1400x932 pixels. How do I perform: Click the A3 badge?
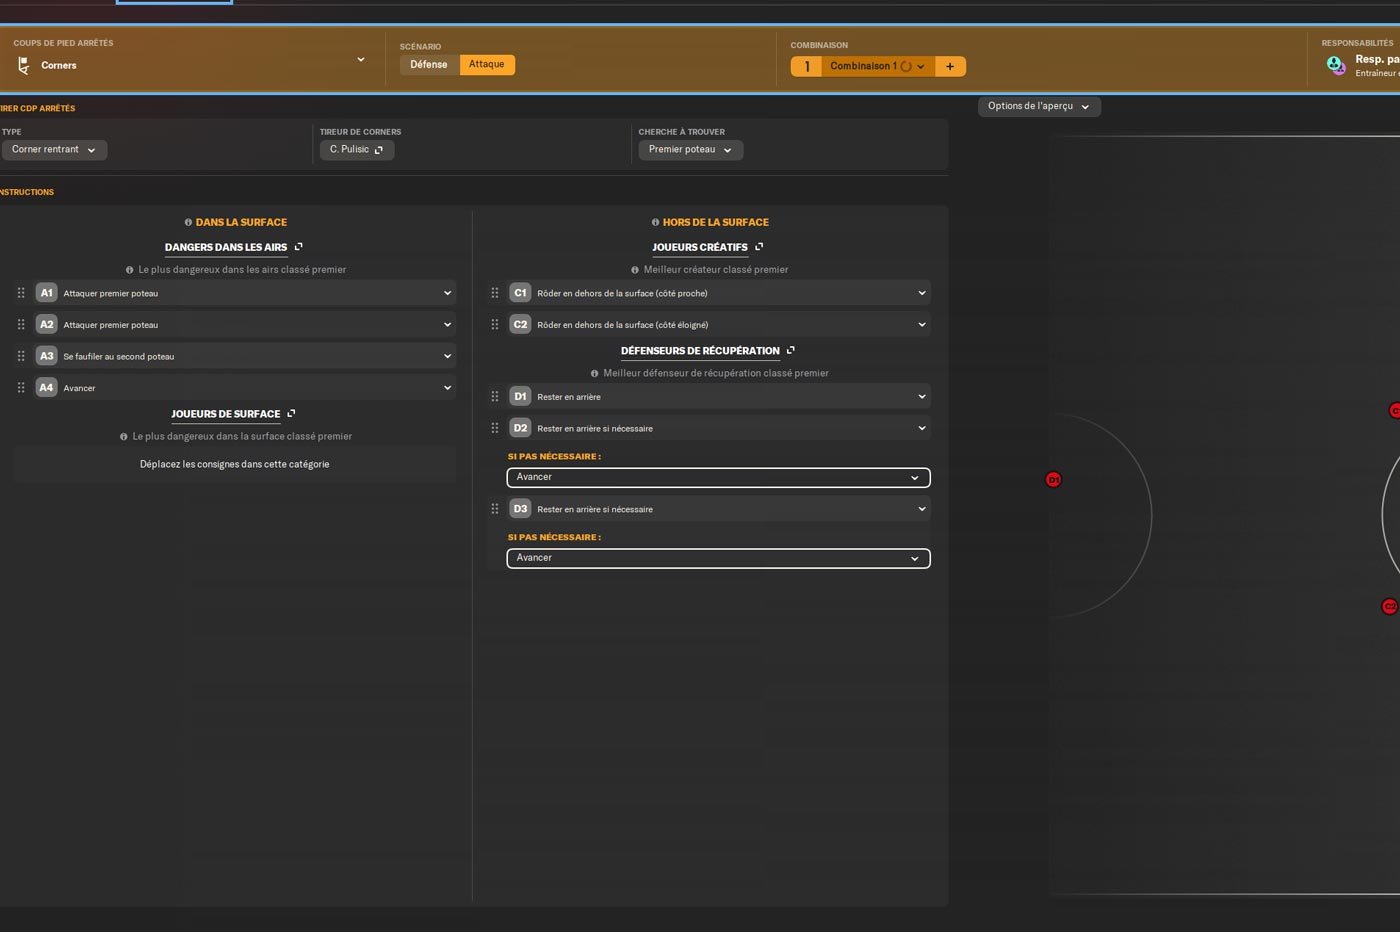[x=46, y=356]
